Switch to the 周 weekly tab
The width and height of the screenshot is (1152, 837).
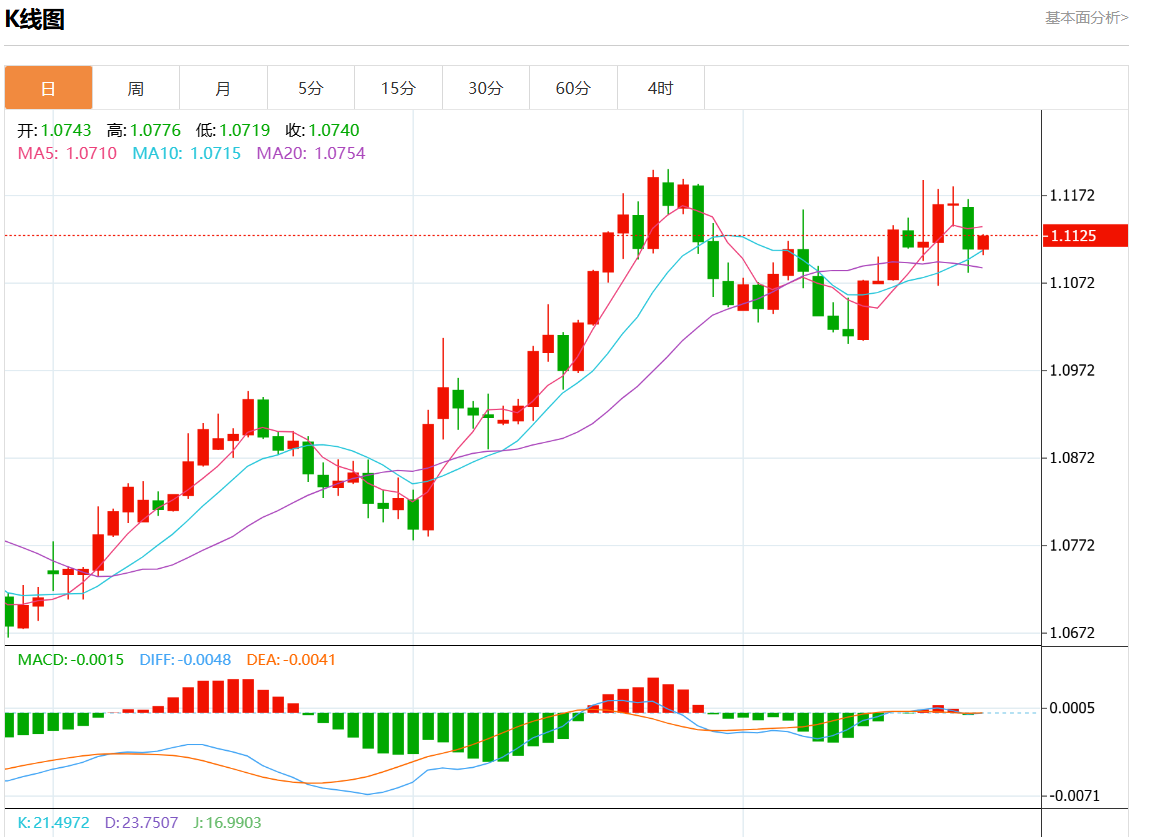point(135,88)
